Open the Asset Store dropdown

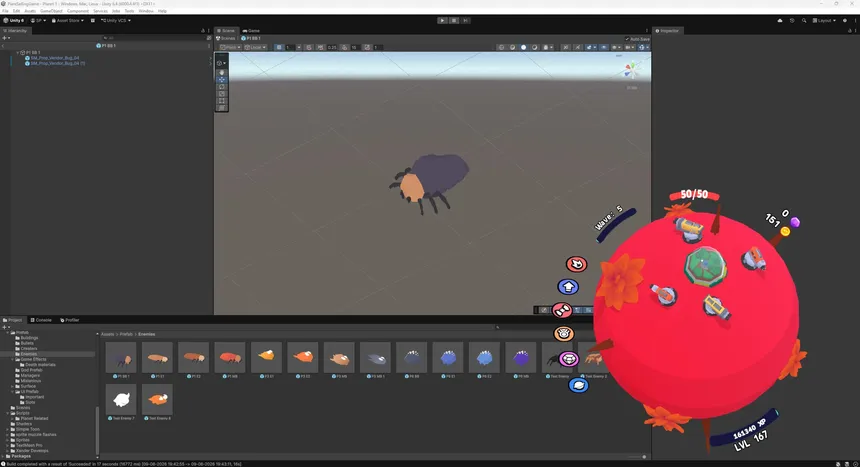67,20
